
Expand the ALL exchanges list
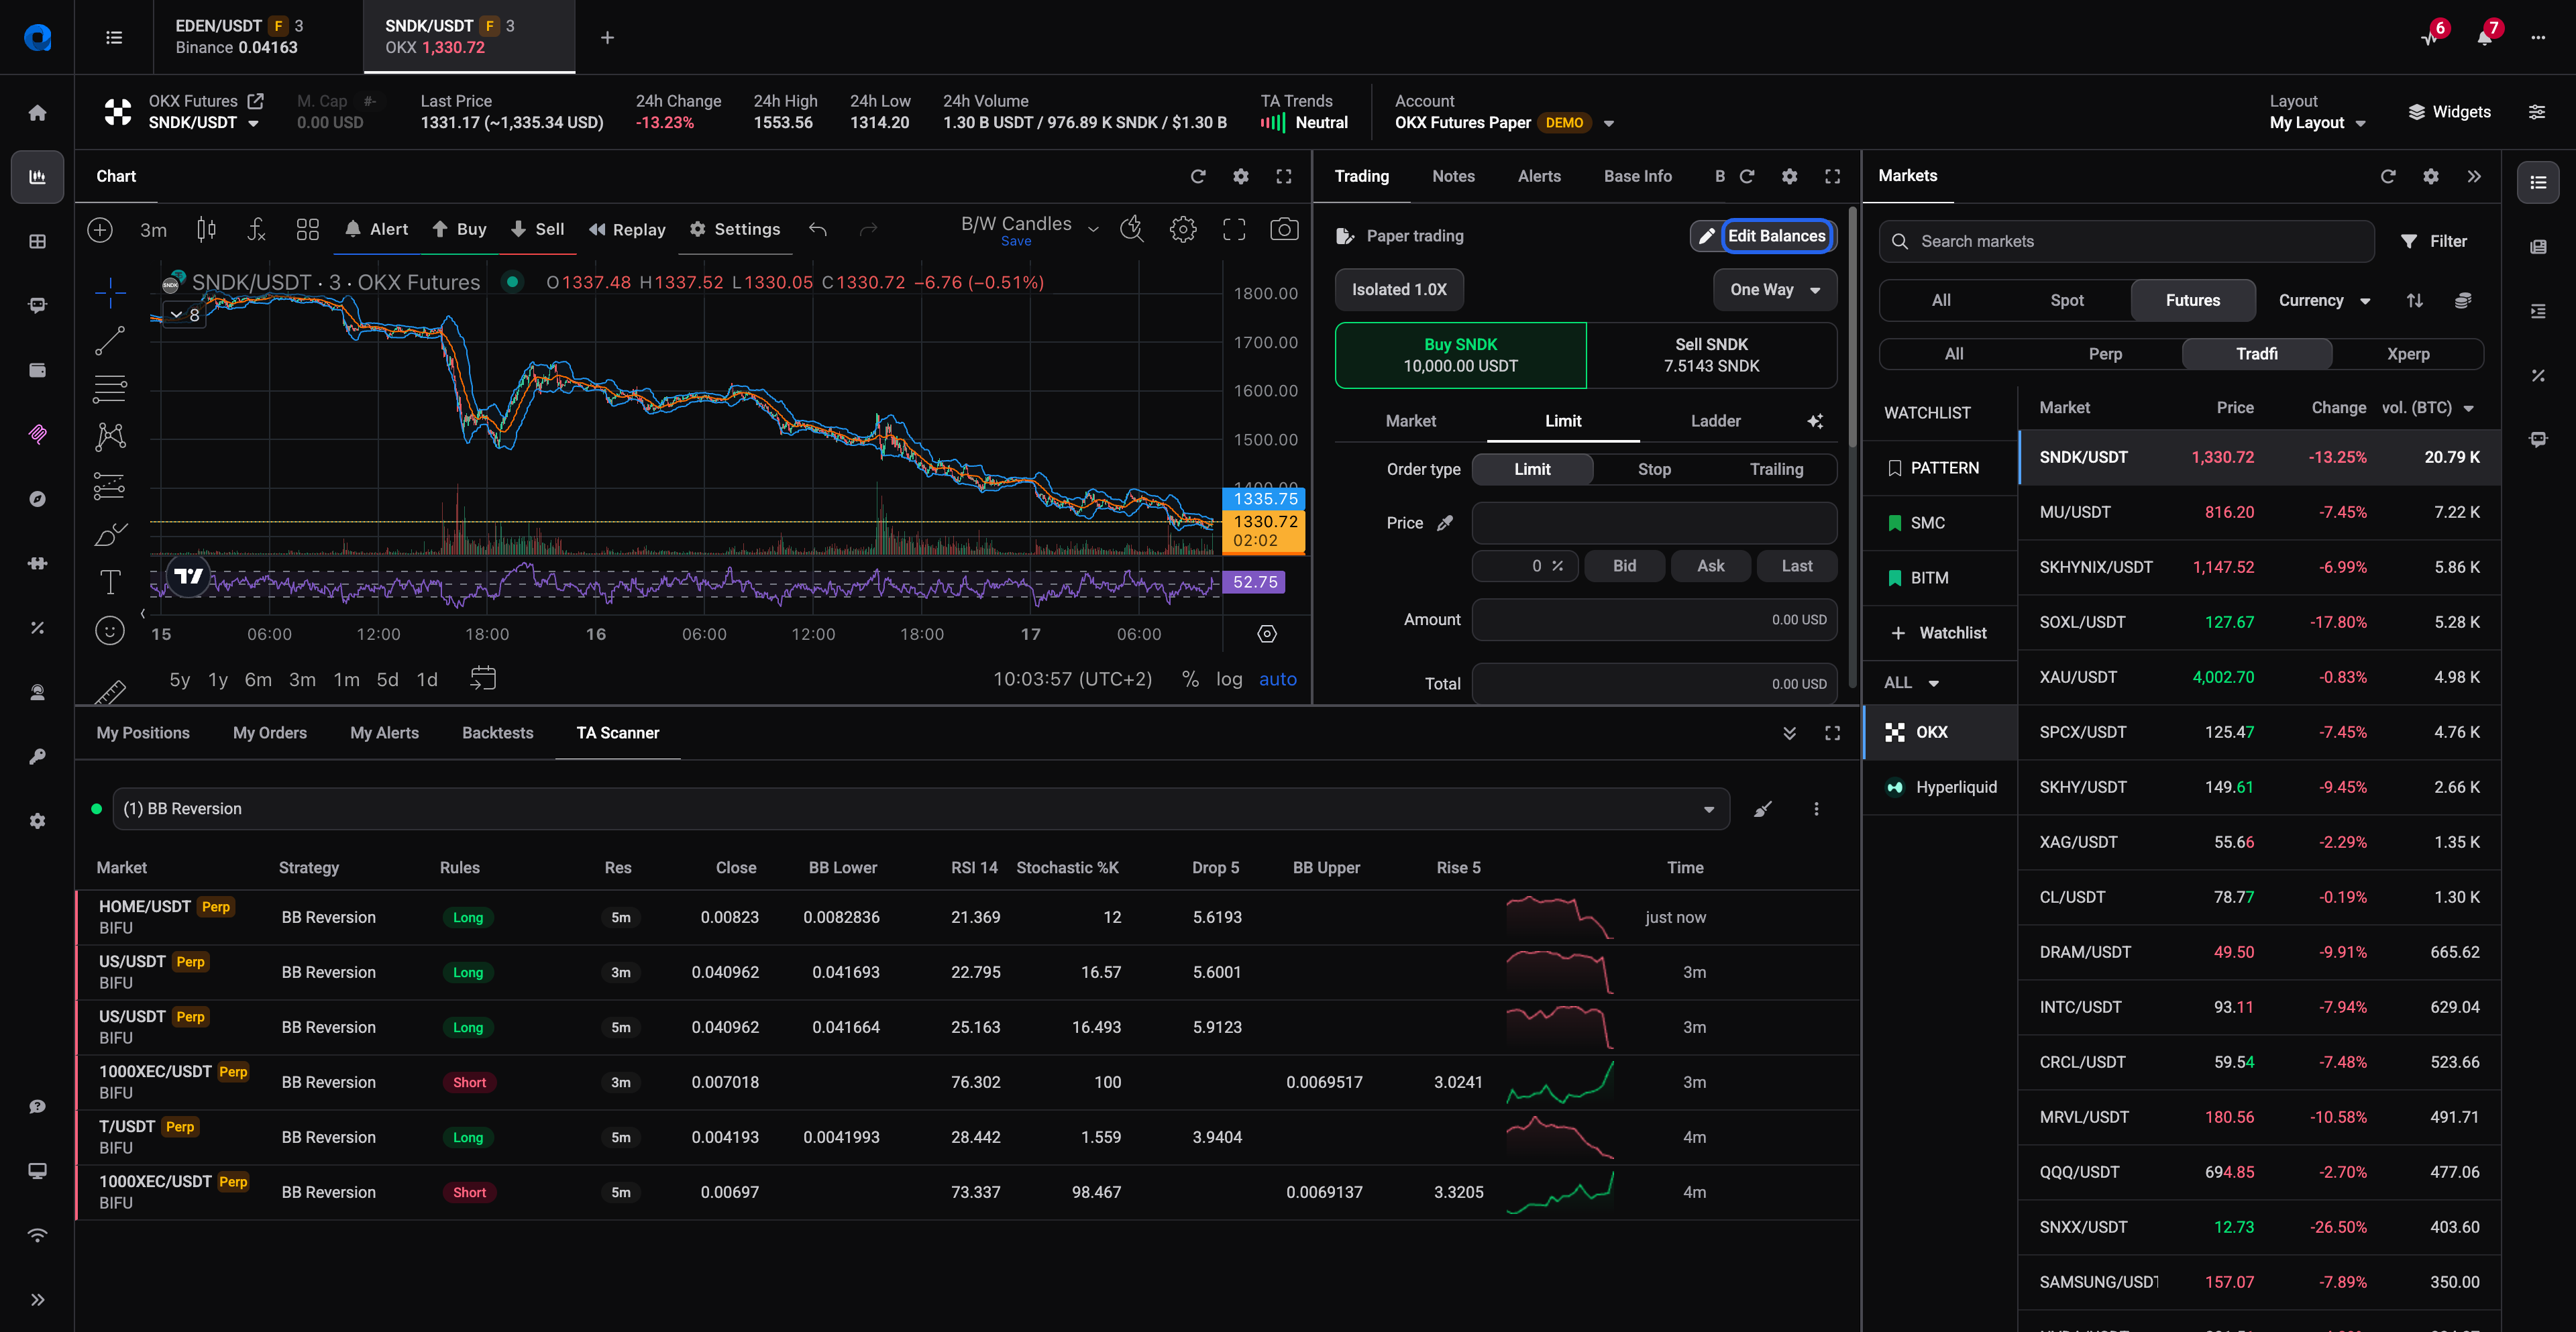[1911, 682]
